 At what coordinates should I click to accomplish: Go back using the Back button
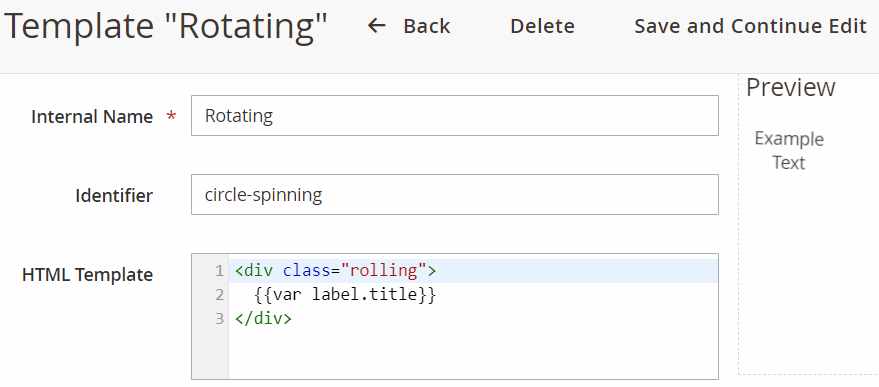pos(409,26)
